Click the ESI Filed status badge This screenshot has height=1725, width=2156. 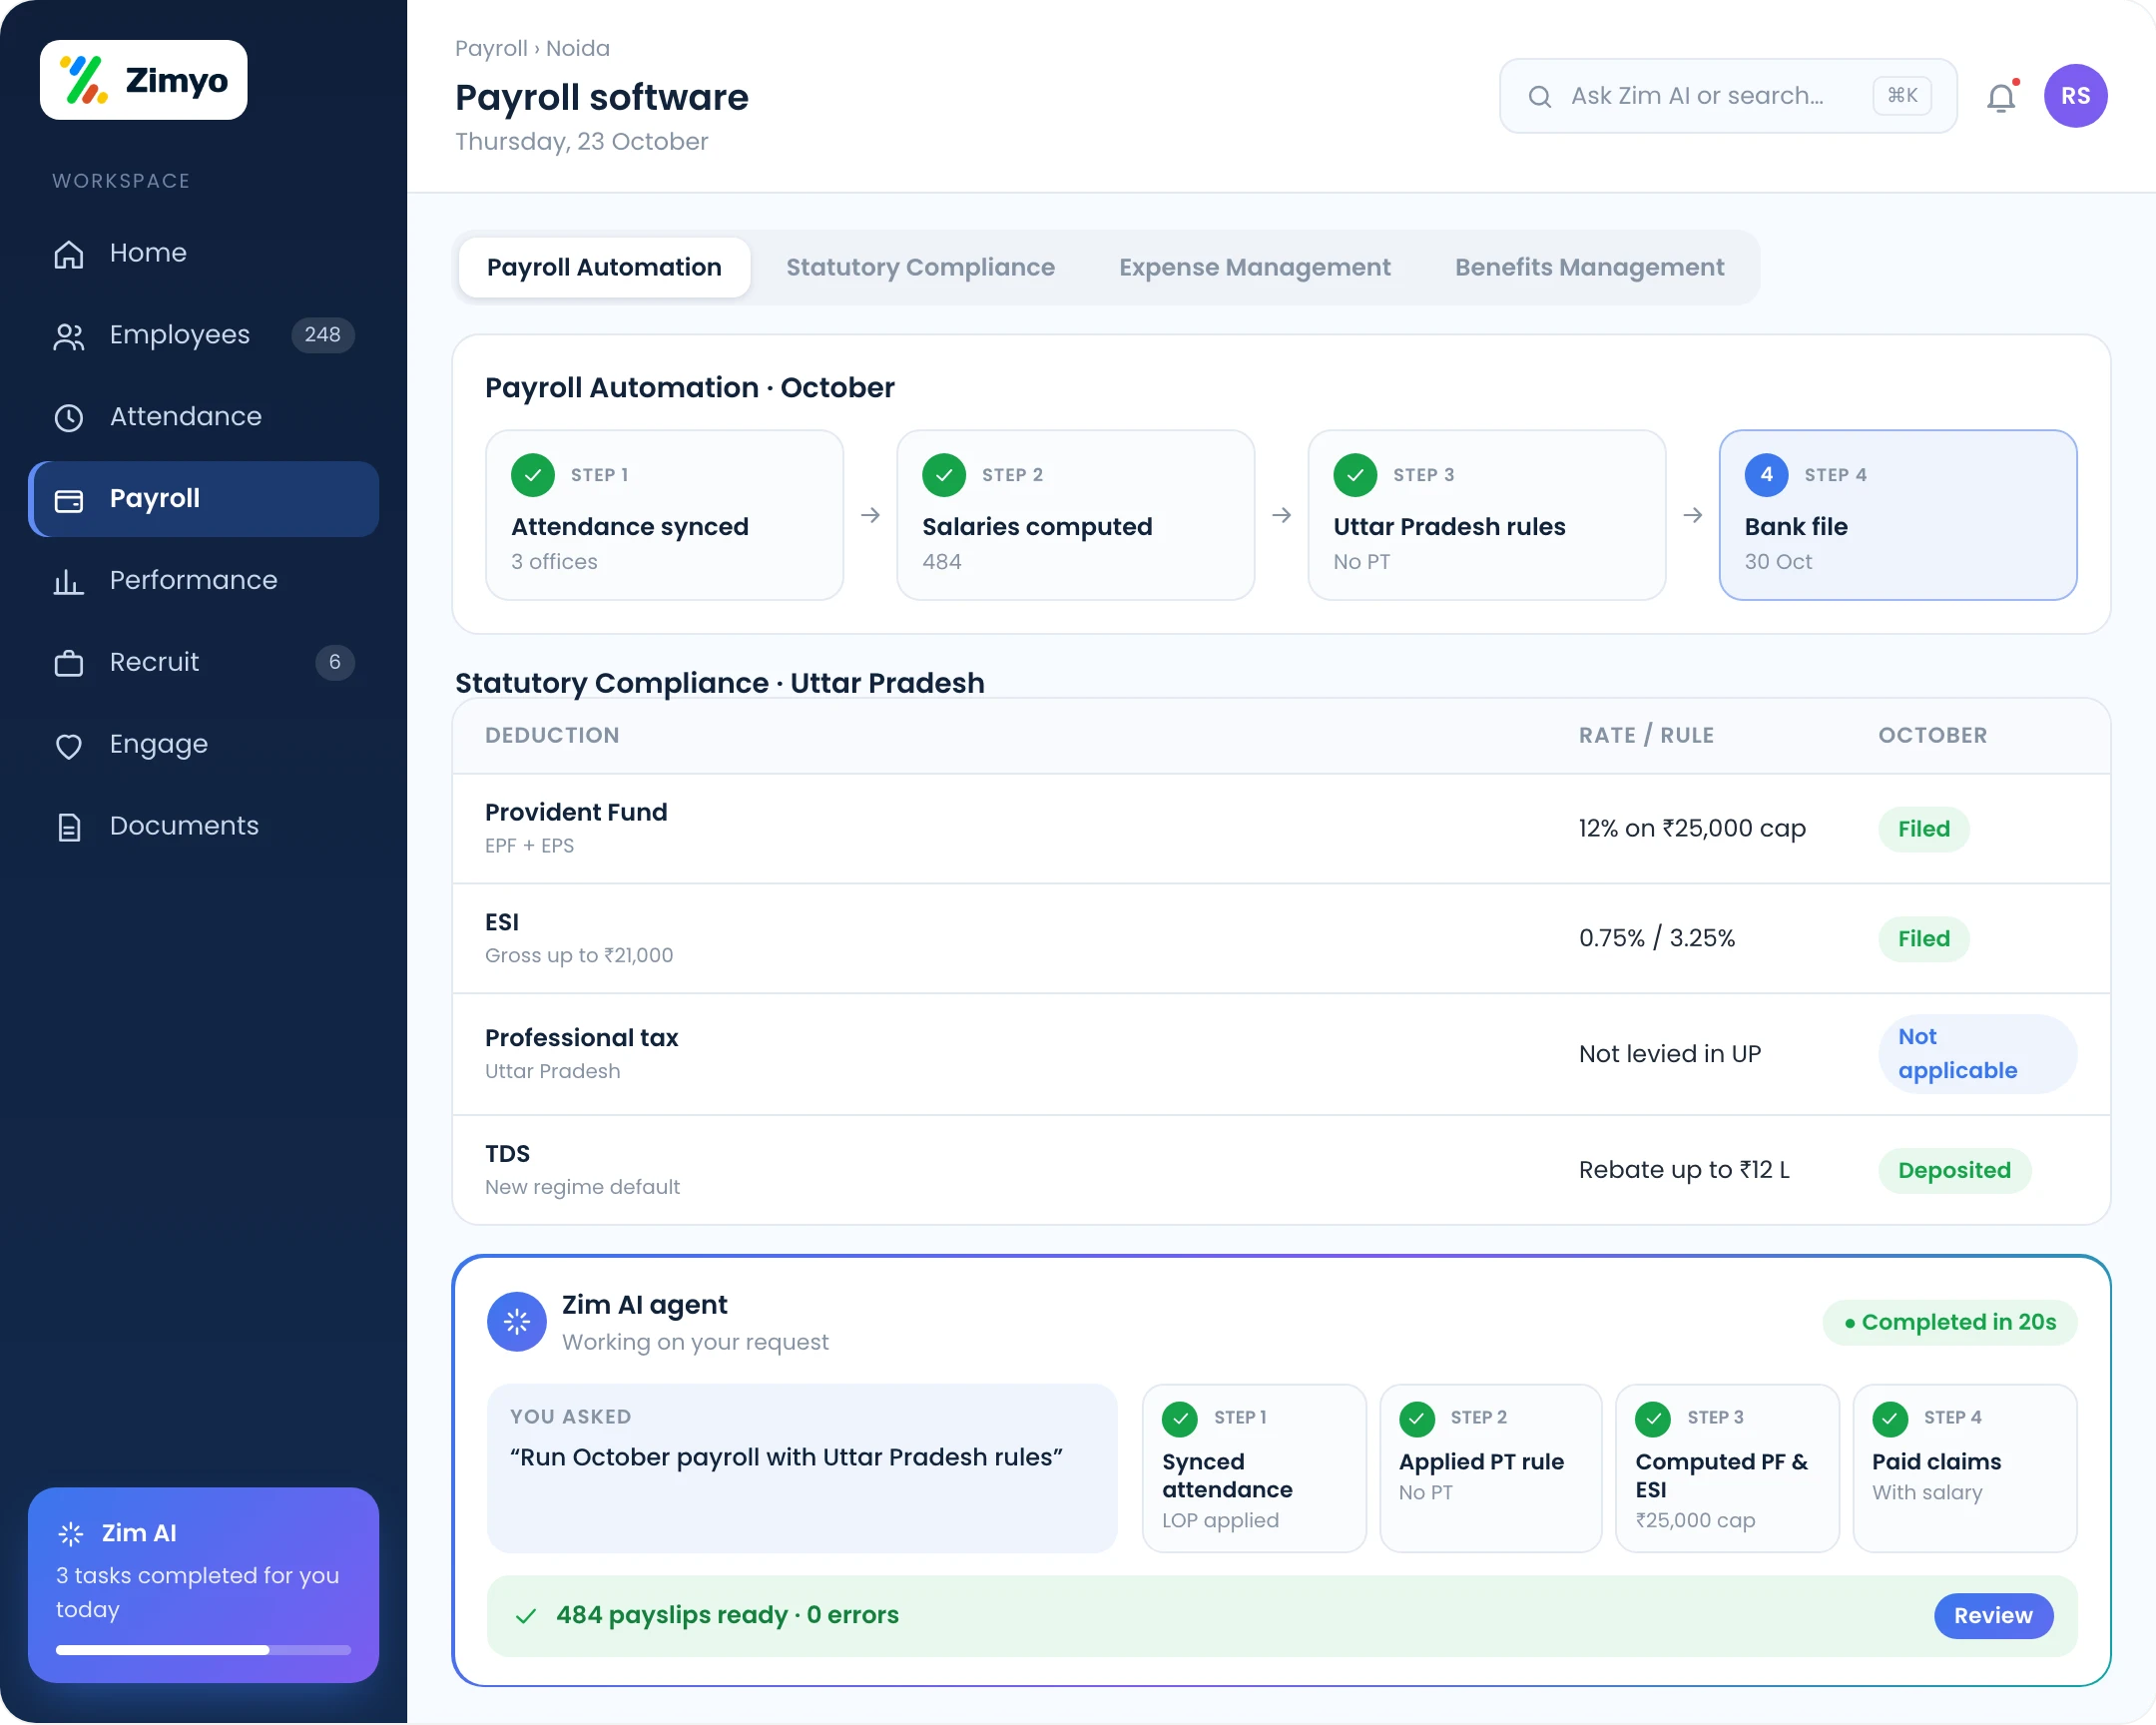tap(1924, 940)
